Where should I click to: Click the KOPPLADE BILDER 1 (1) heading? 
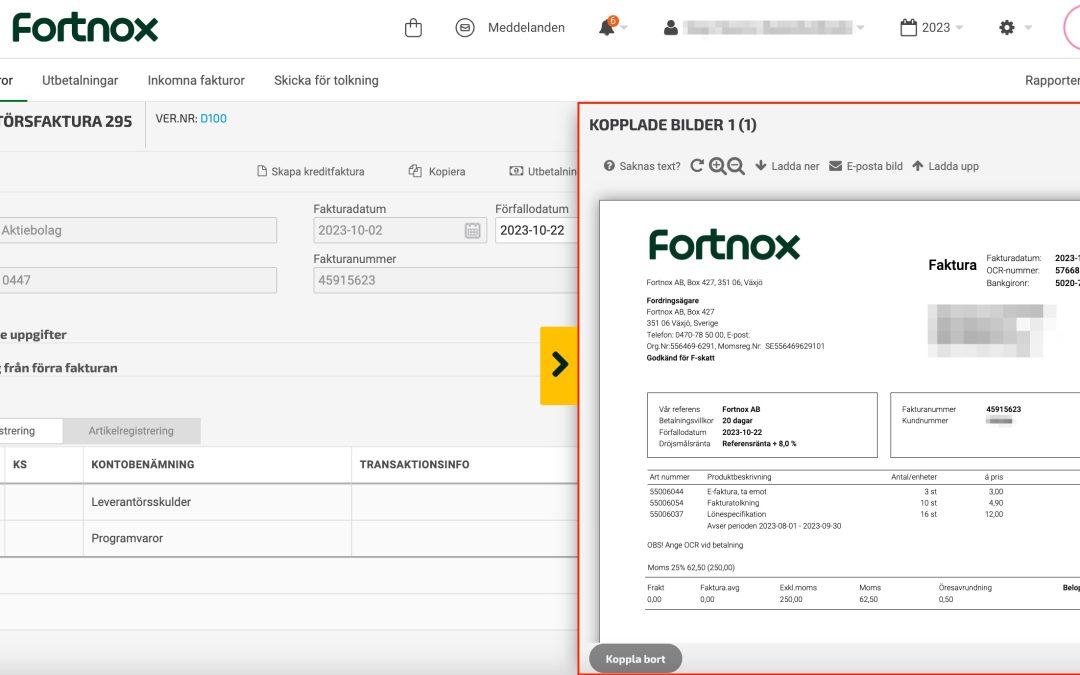coord(673,125)
